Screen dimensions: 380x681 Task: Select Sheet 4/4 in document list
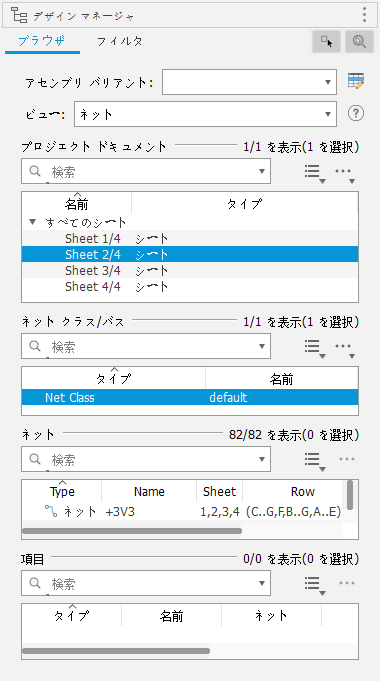click(x=190, y=286)
